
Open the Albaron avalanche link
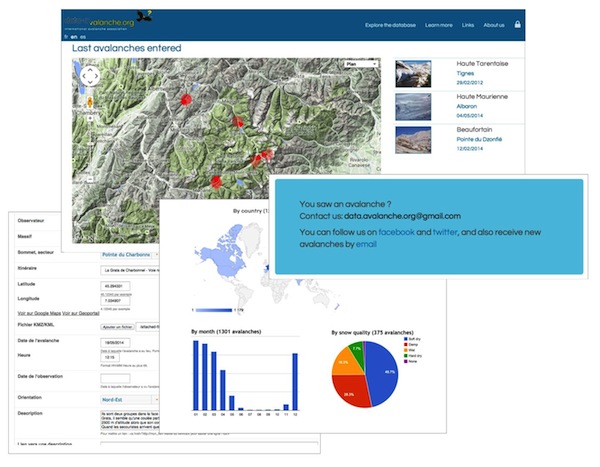point(466,106)
